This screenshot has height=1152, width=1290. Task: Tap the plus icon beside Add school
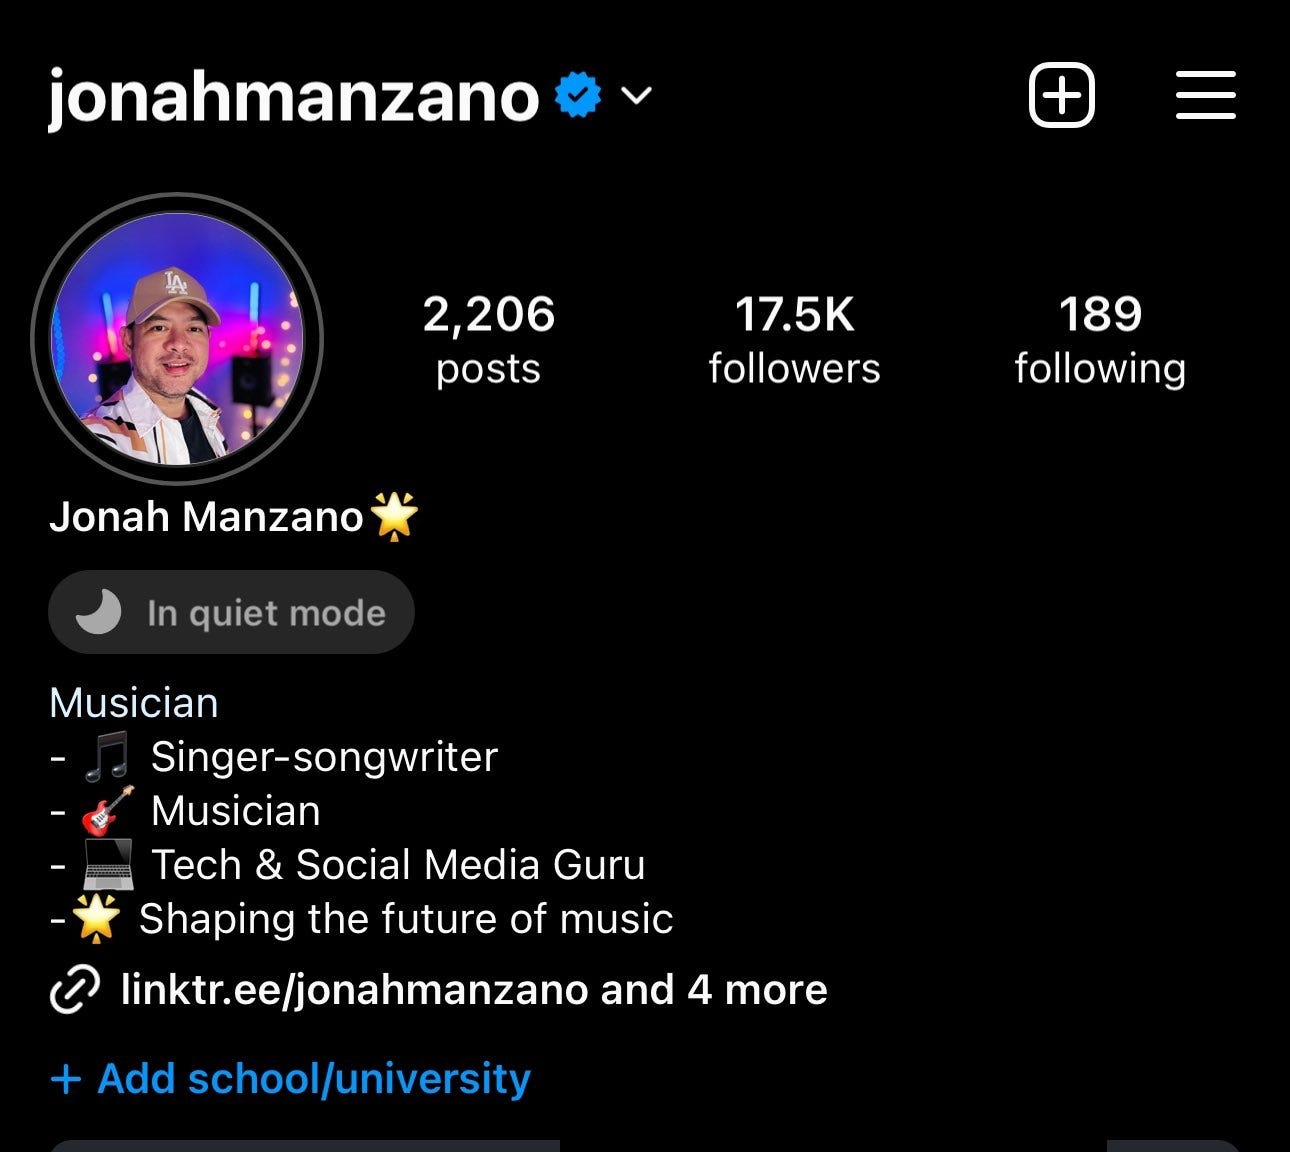(x=65, y=1080)
